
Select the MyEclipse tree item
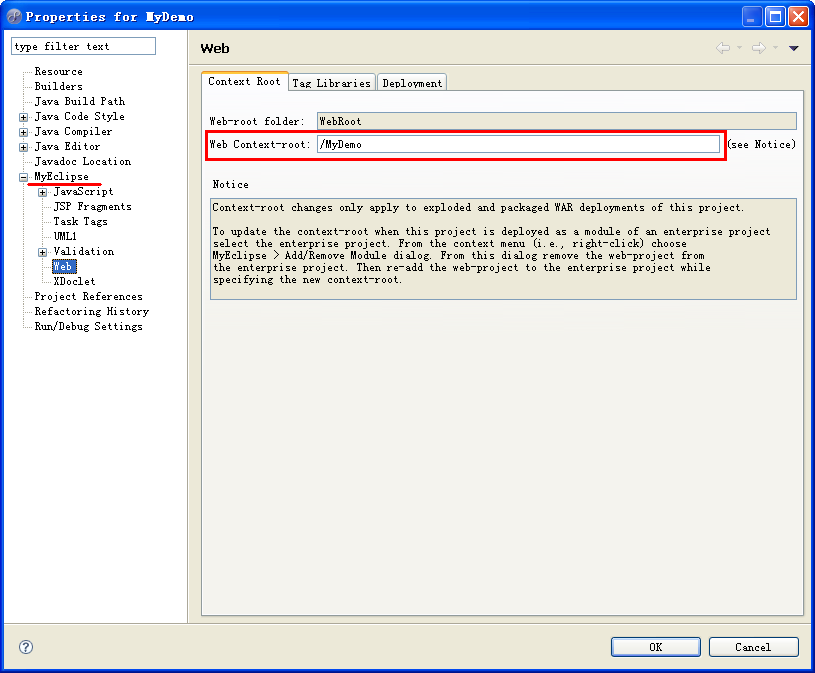point(61,177)
